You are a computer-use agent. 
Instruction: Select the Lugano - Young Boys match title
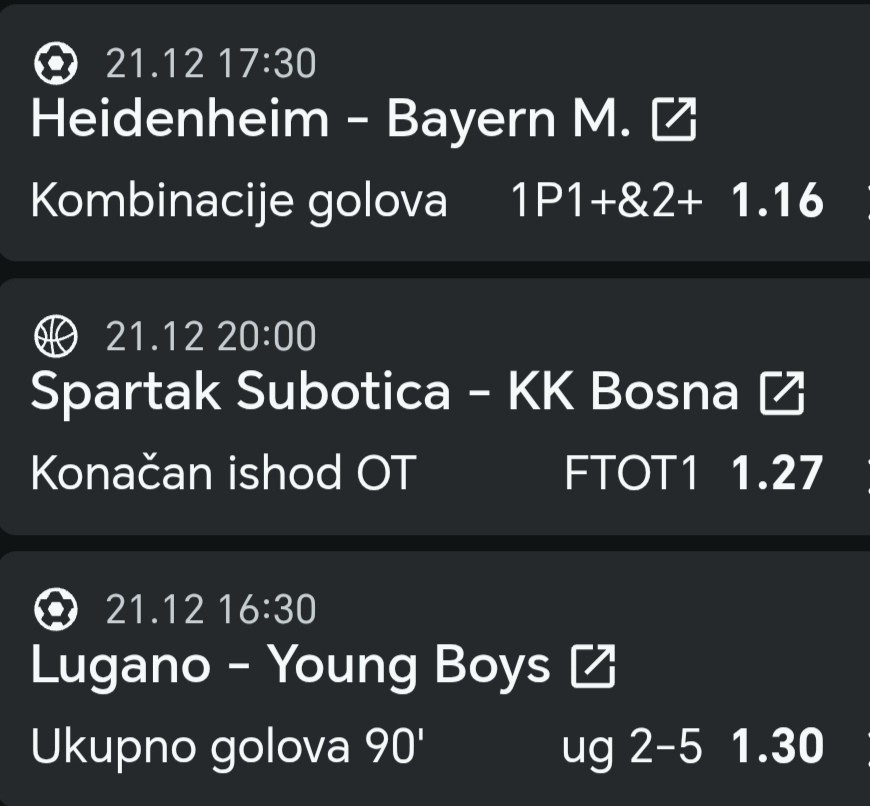coord(290,665)
